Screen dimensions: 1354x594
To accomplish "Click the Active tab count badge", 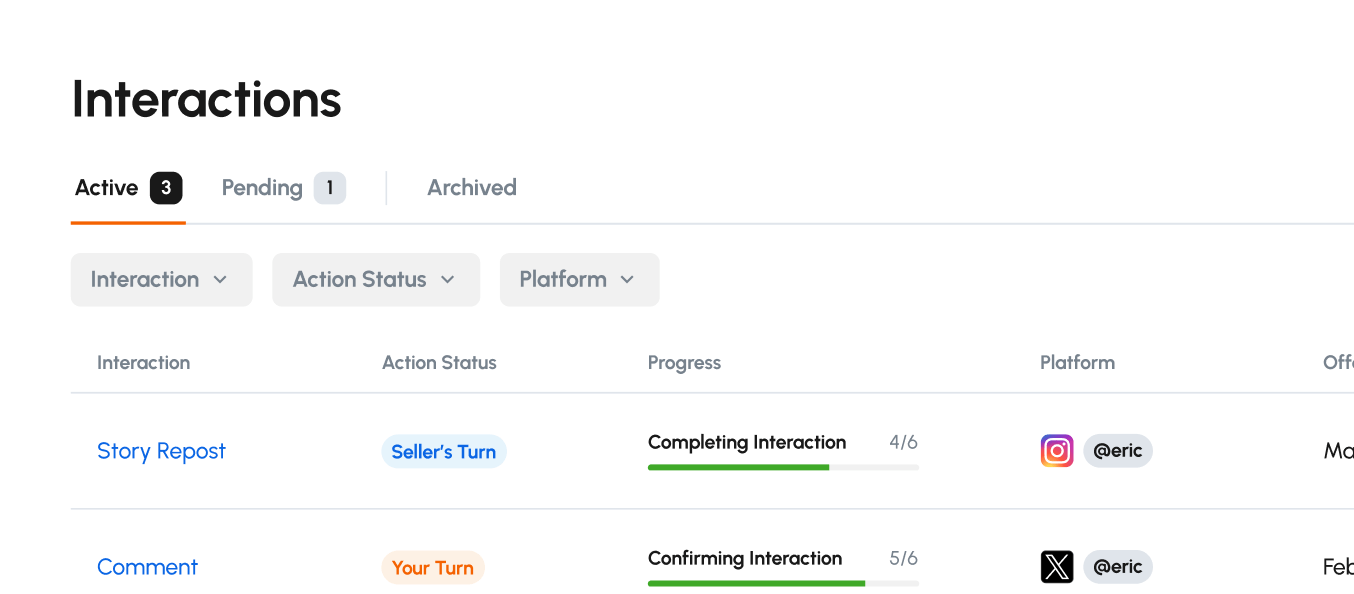I will 166,188.
